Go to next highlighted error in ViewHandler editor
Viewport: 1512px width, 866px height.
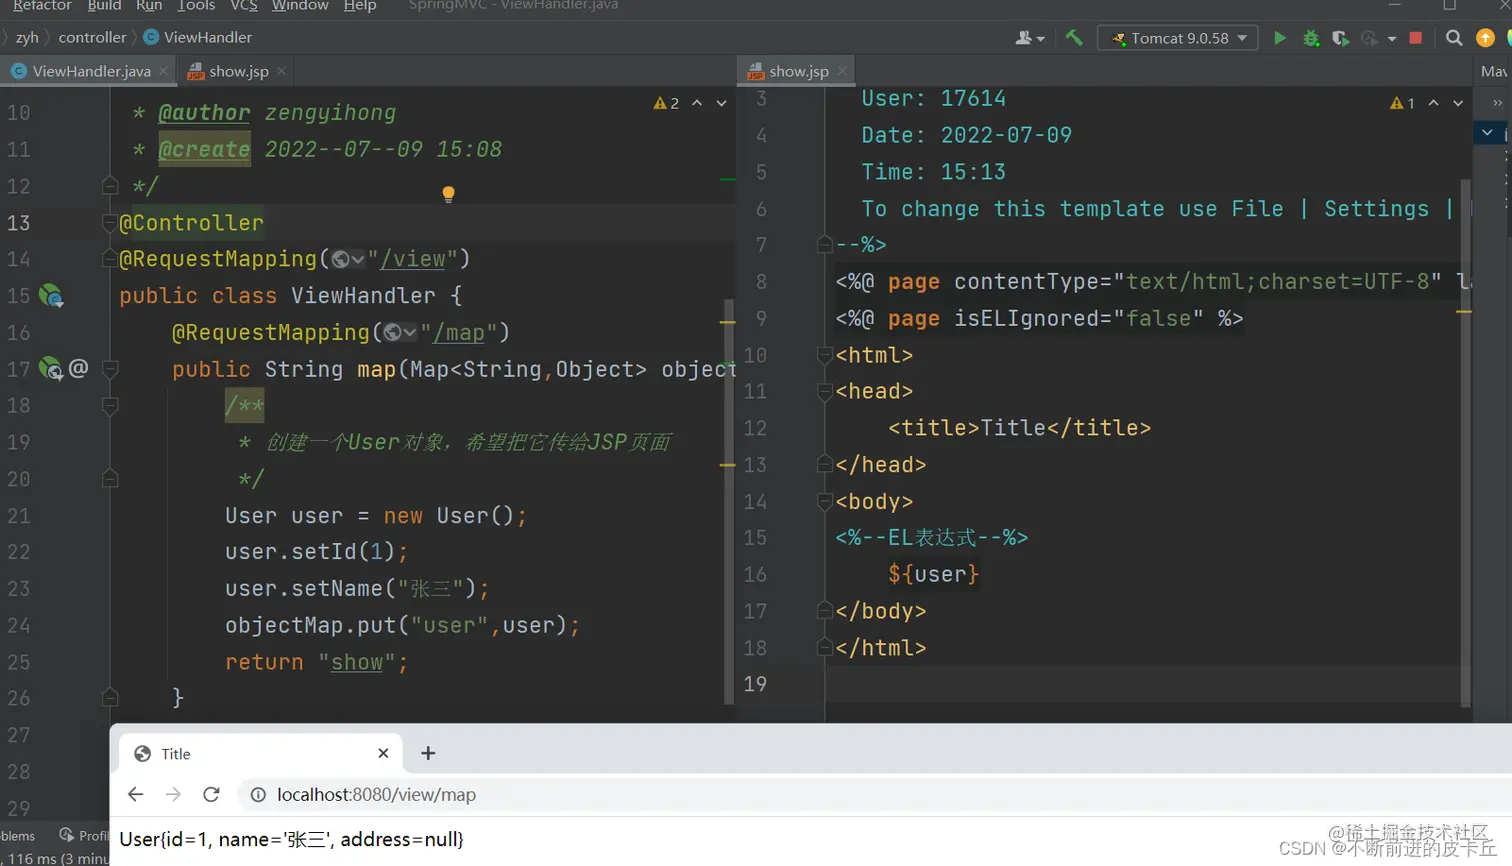721,103
